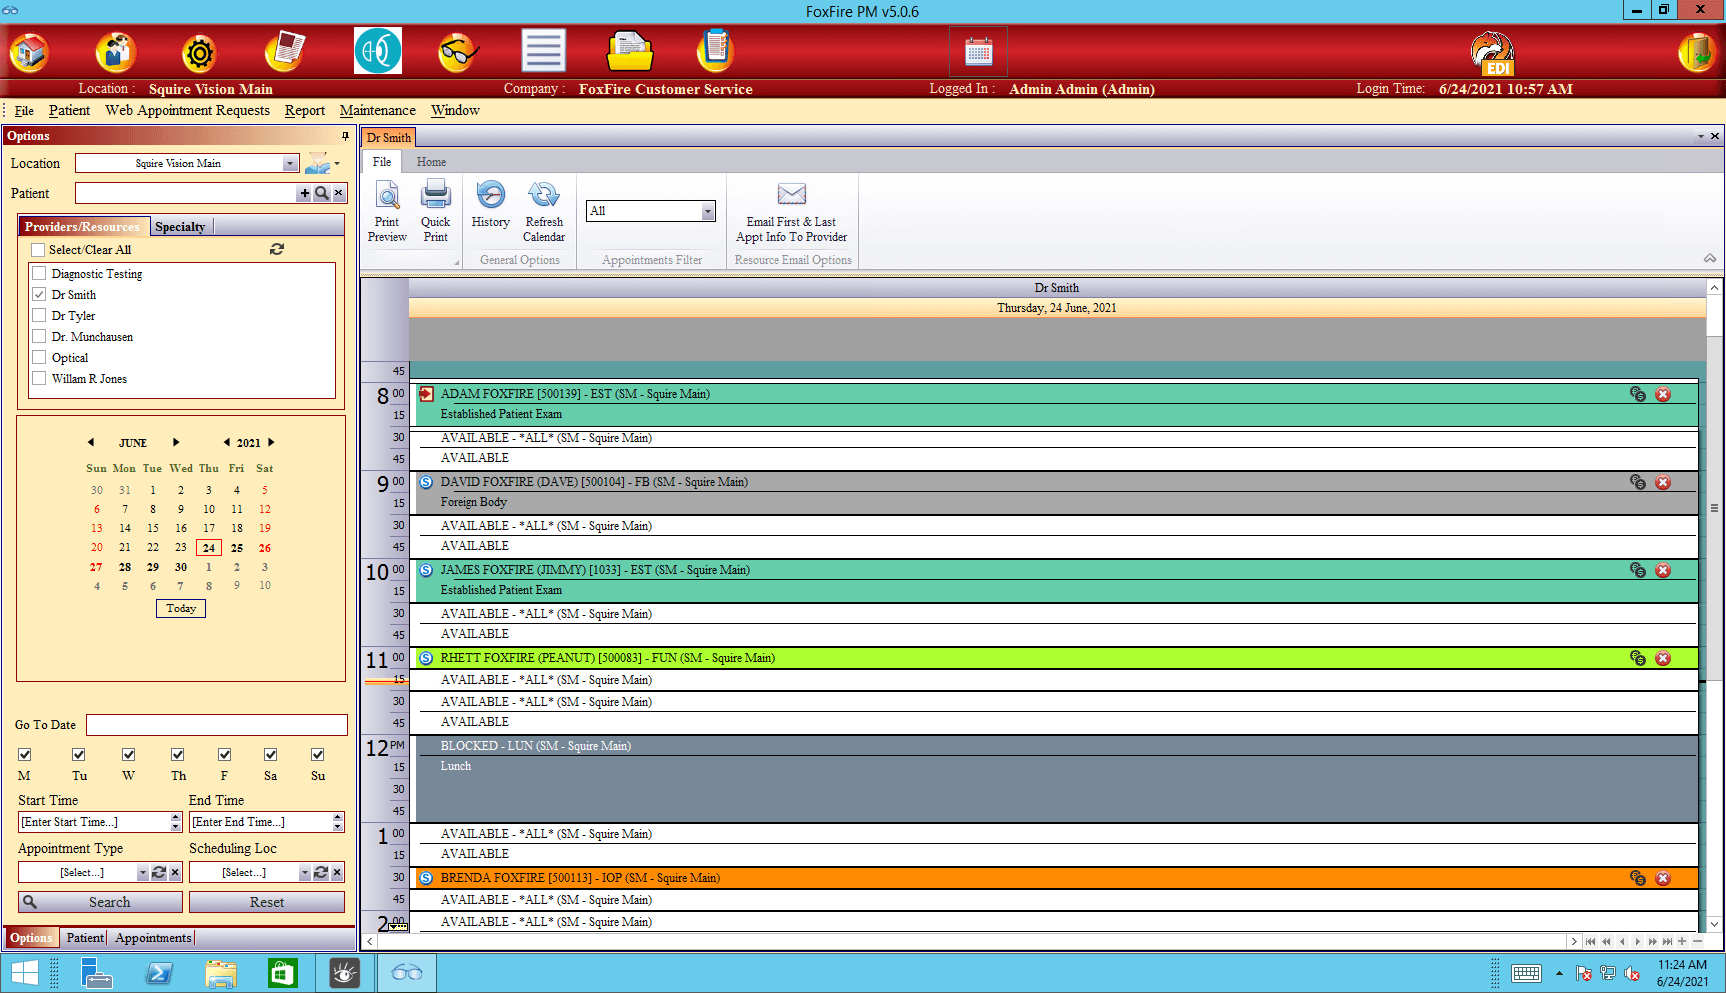
Task: Click red X icon on JAMES FOXFIRE appointment
Action: pyautogui.click(x=1663, y=570)
